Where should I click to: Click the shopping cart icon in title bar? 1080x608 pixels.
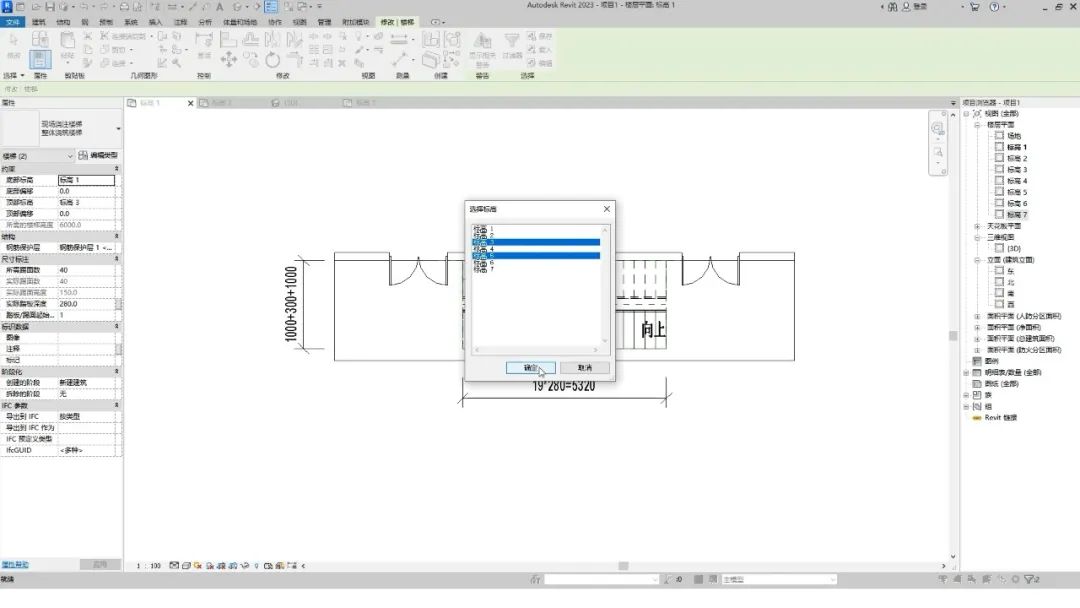[x=975, y=7]
